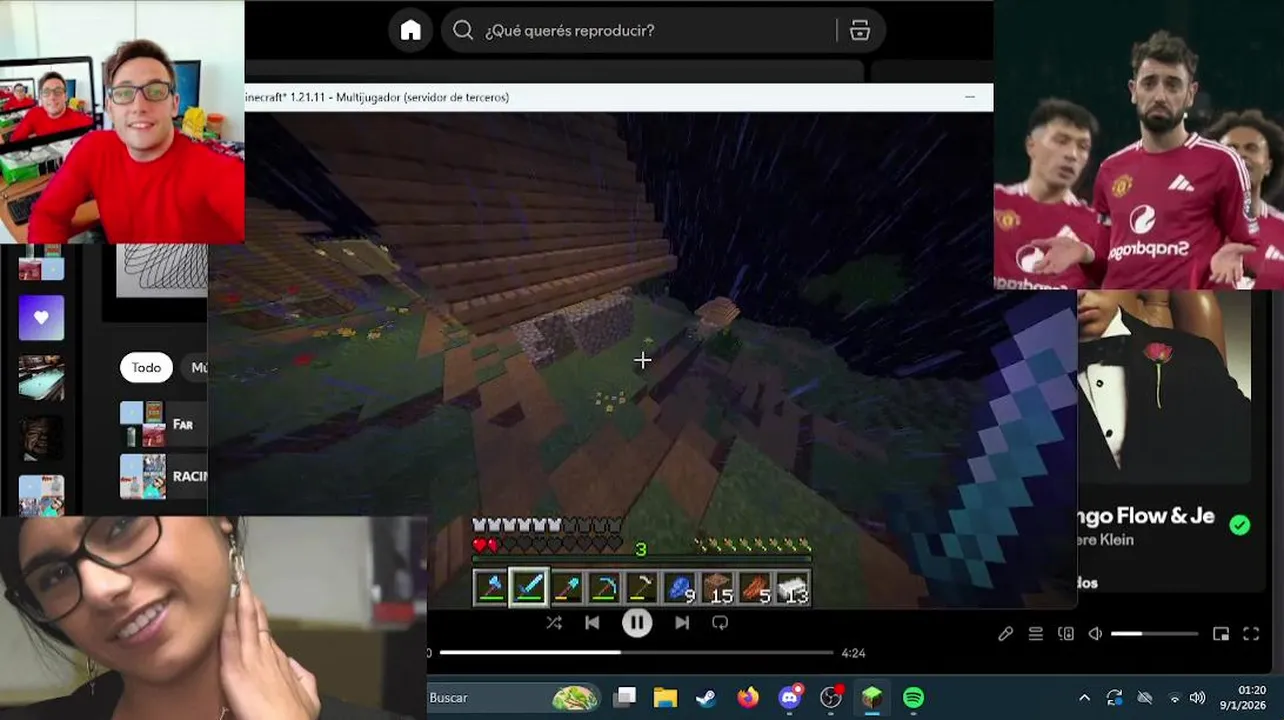The width and height of the screenshot is (1284, 720).
Task: Pause playback with the round pause button
Action: click(x=637, y=623)
